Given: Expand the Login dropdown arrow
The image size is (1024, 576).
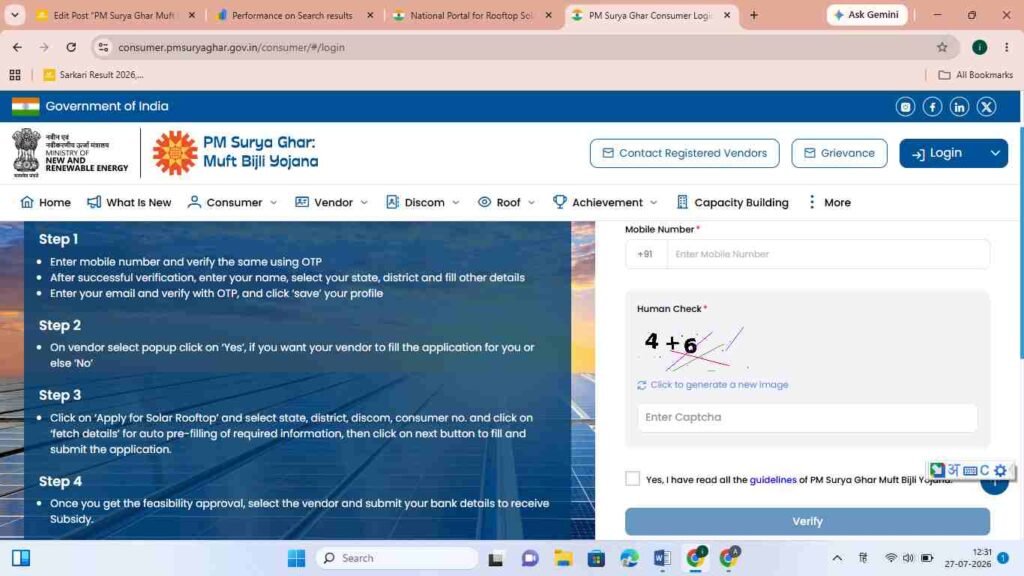Looking at the screenshot, I should coord(995,153).
